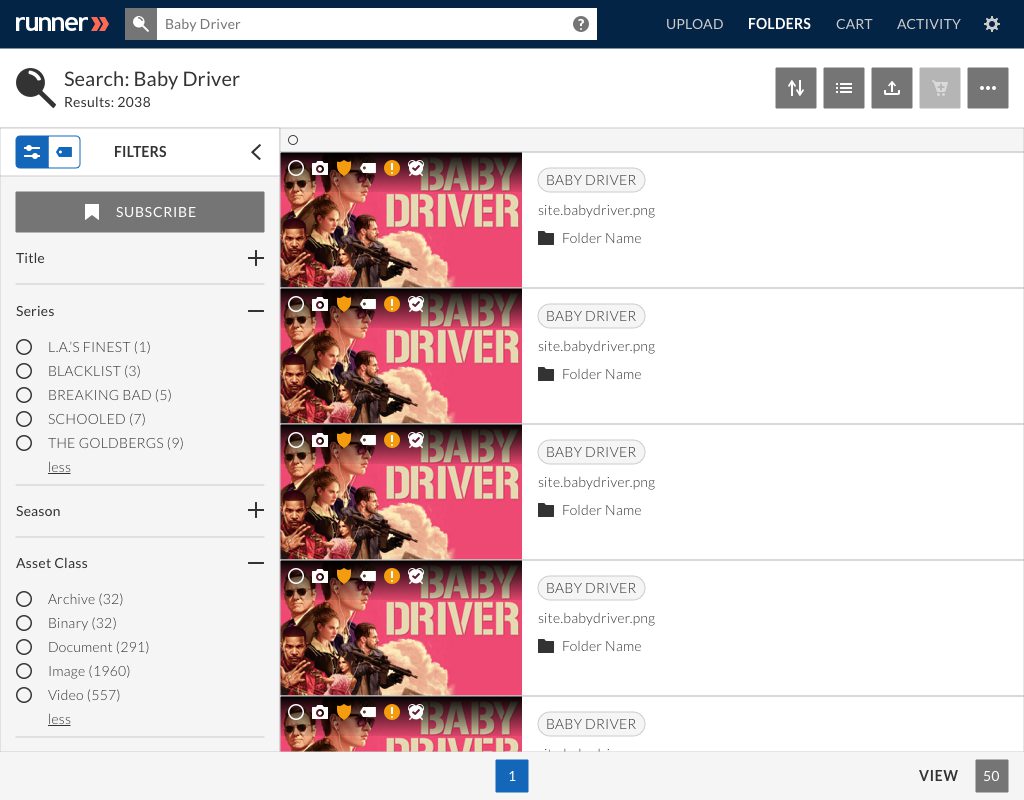Click the upload/export icon button

[892, 88]
